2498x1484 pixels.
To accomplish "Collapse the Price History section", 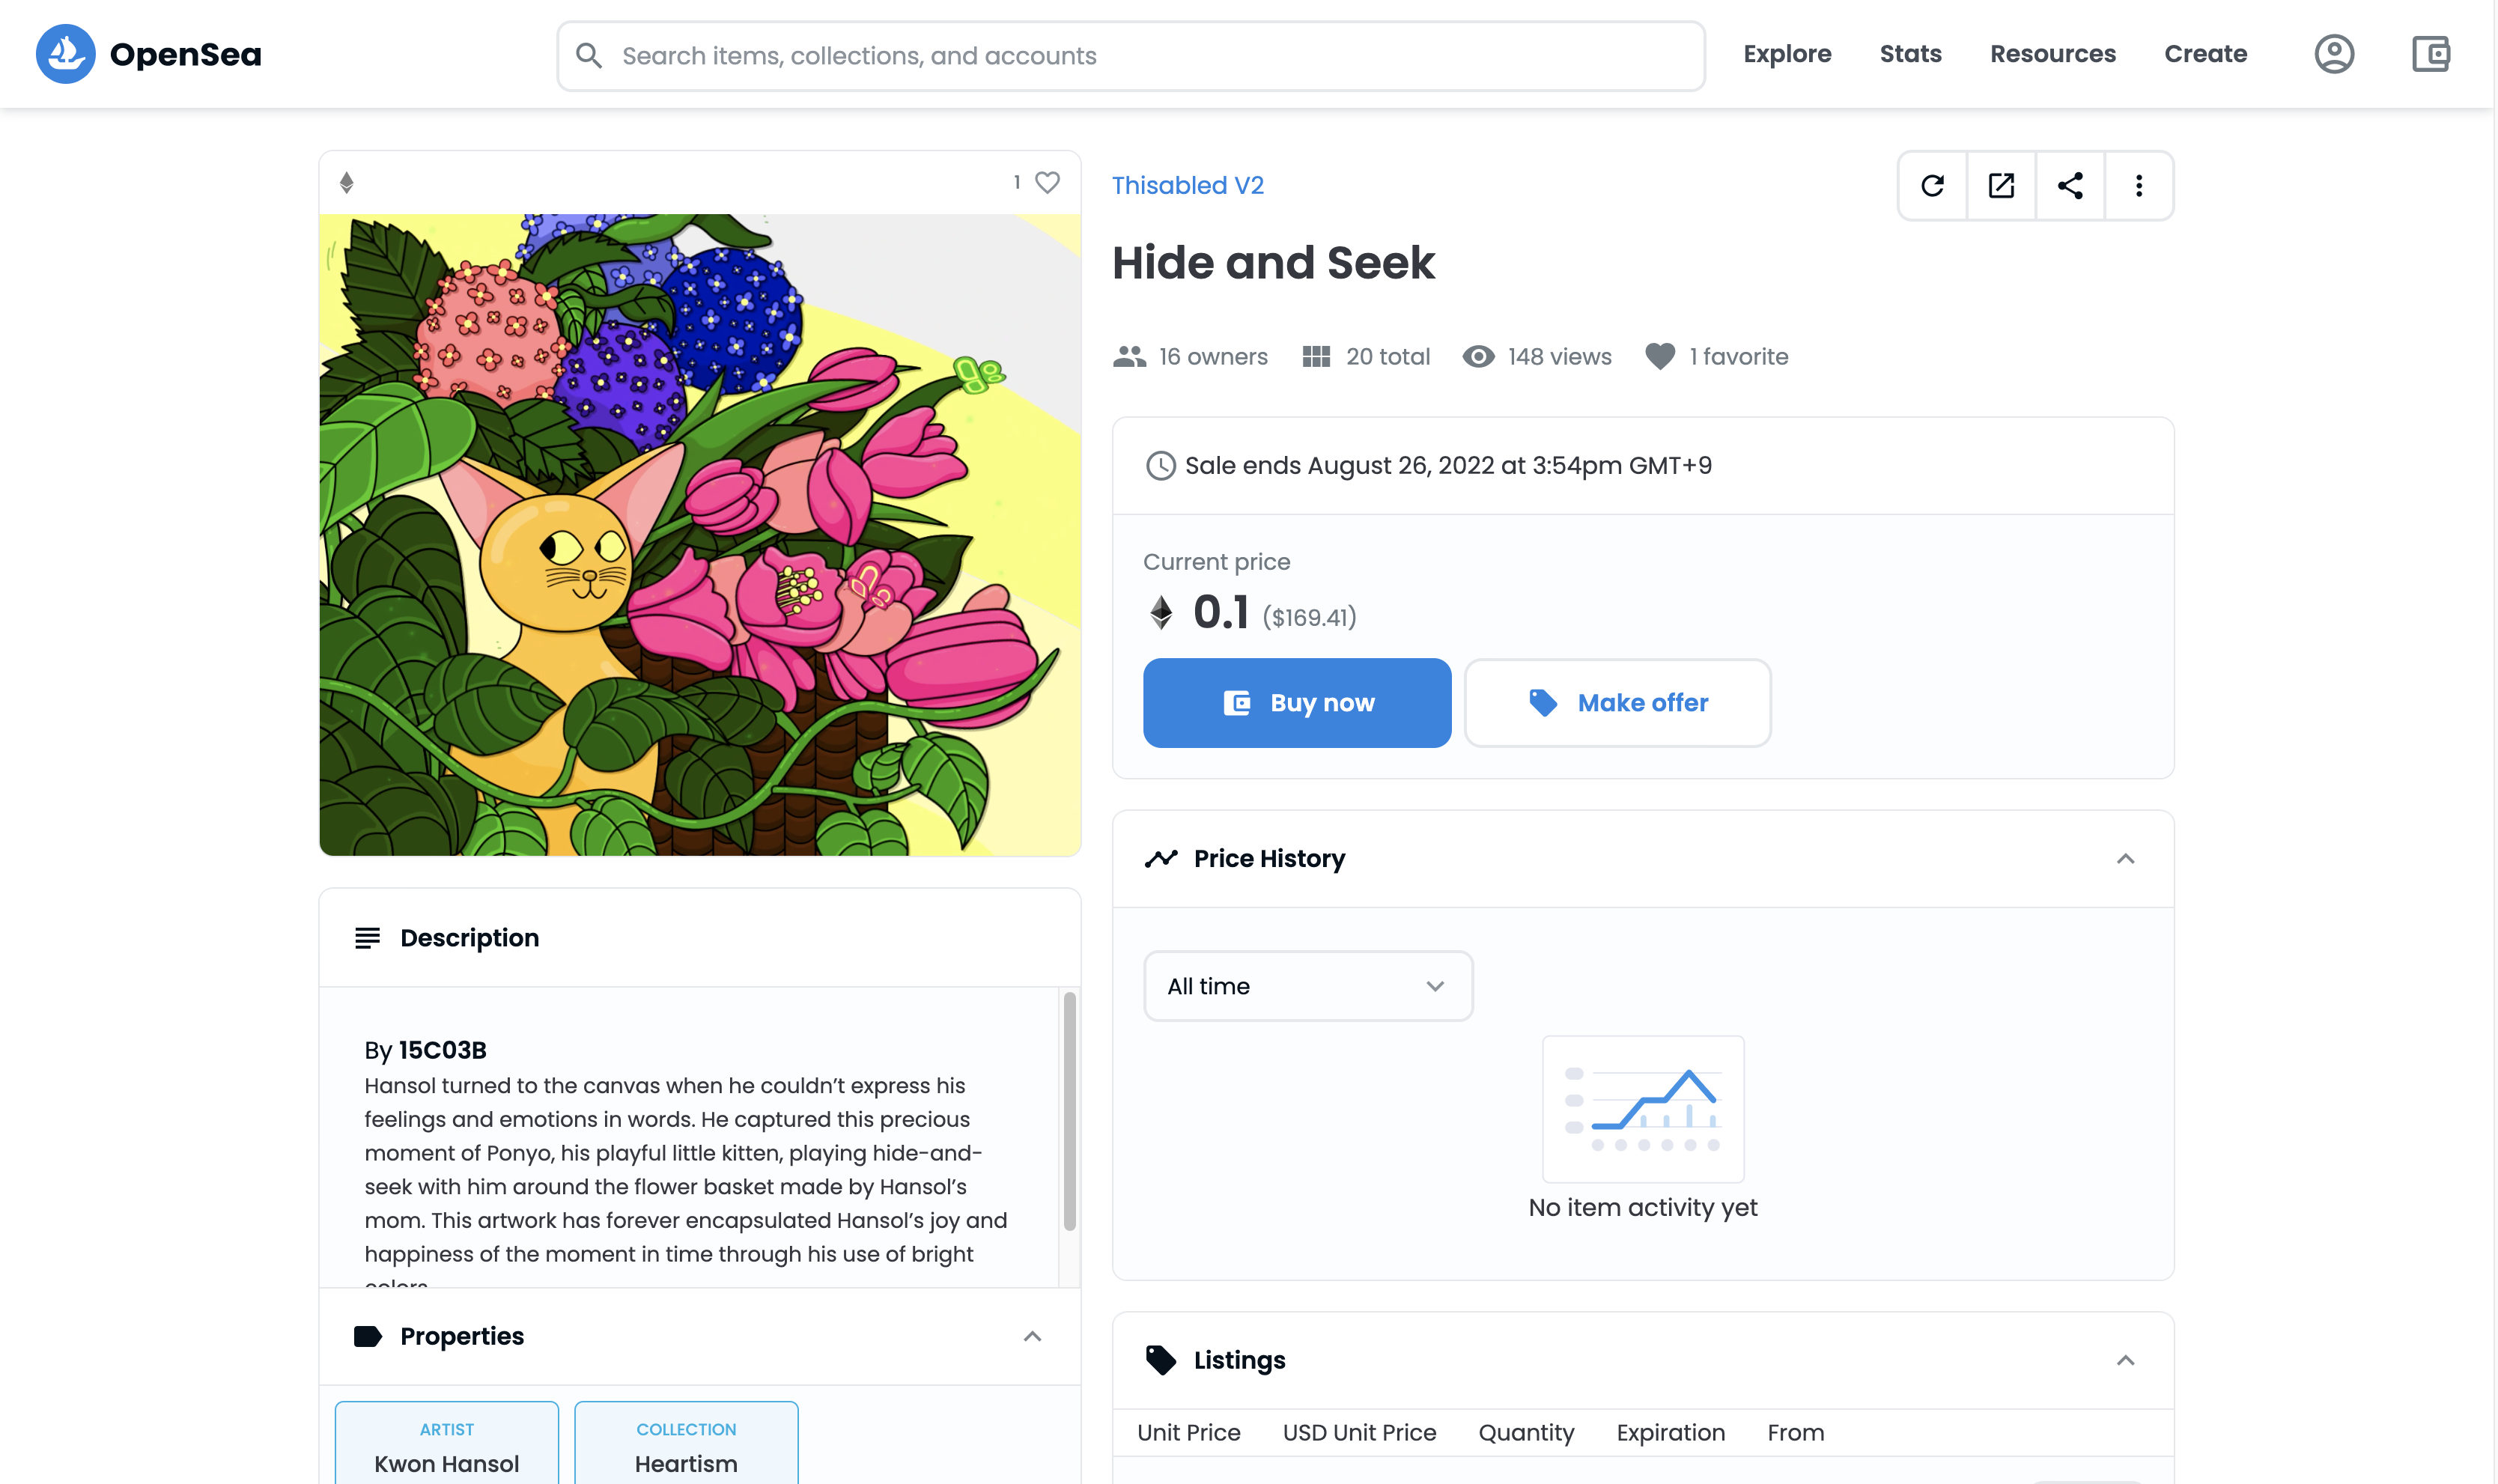I will pos(2125,859).
